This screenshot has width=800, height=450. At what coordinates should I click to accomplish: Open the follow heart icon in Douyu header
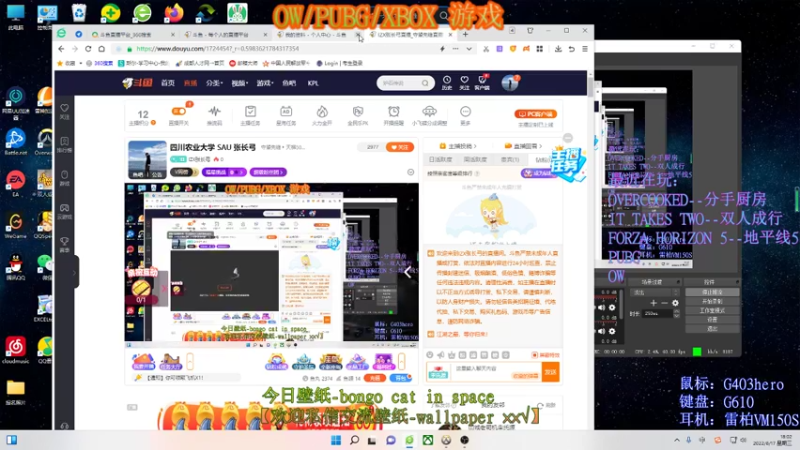(464, 80)
